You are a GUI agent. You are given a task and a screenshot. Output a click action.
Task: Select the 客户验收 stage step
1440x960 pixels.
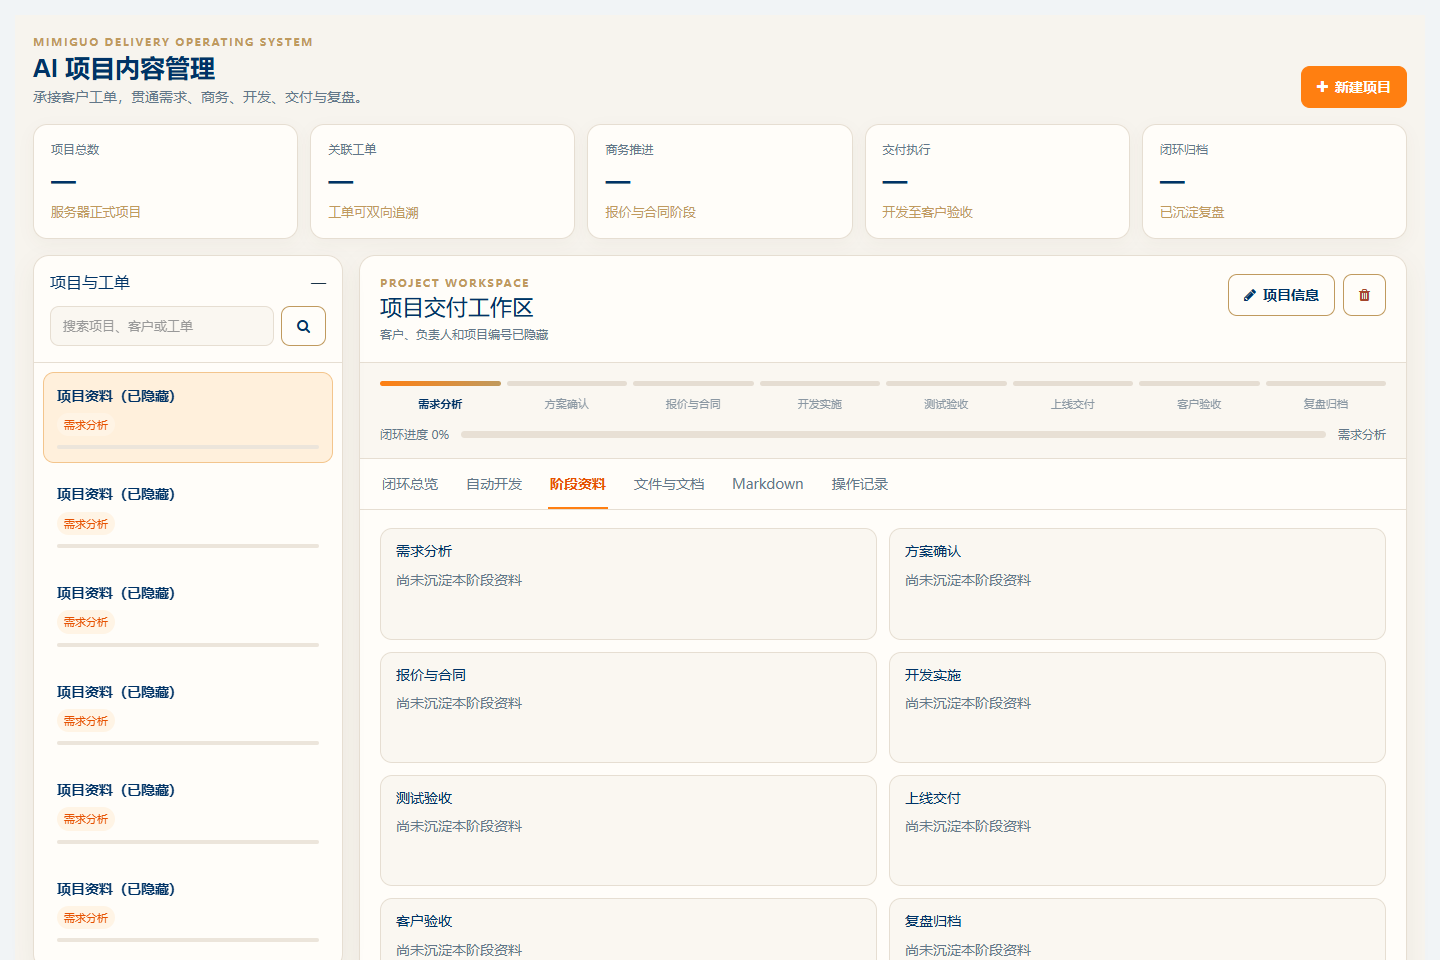(x=1199, y=396)
